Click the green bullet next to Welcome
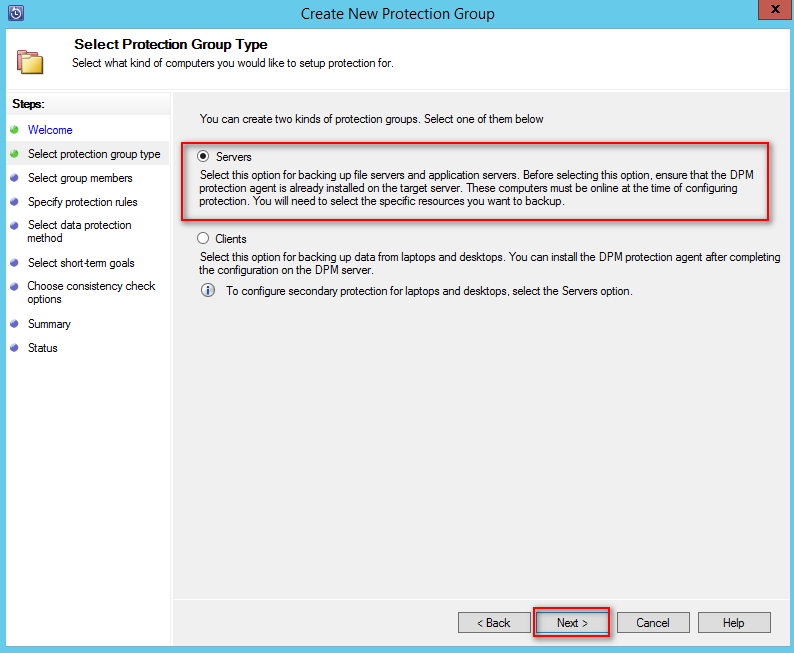 pos(14,130)
